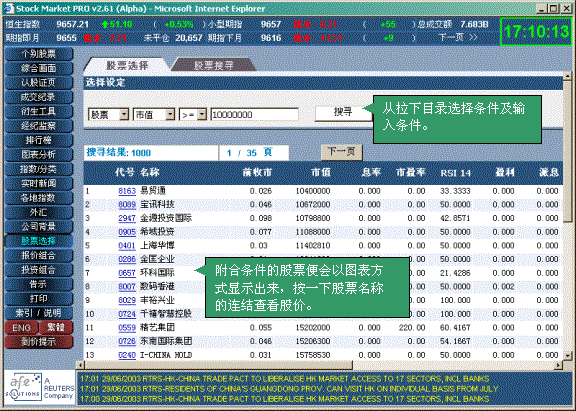Open stock code 2947 link

coord(127,218)
